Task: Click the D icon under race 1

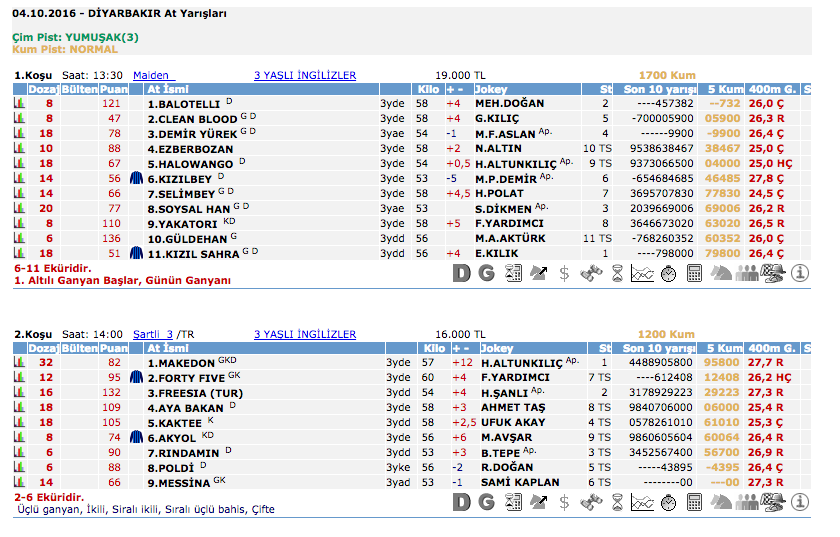Action: click(x=461, y=272)
